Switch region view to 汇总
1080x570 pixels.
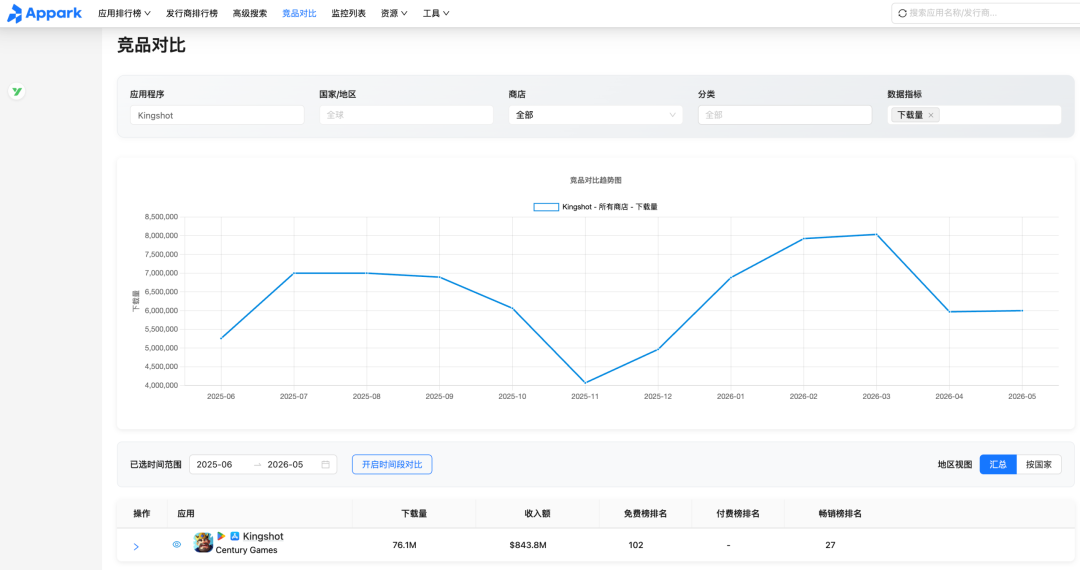pyautogui.click(x=998, y=465)
